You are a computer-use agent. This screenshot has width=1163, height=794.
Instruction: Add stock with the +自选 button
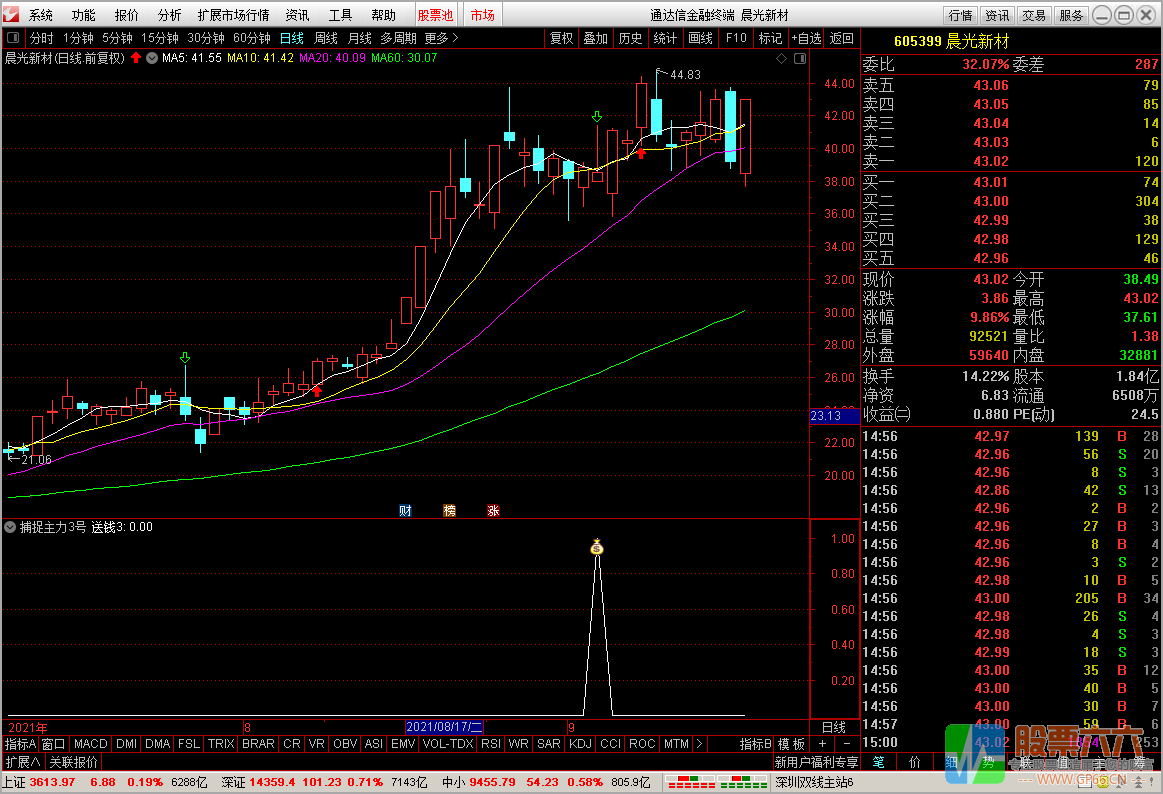coord(806,38)
